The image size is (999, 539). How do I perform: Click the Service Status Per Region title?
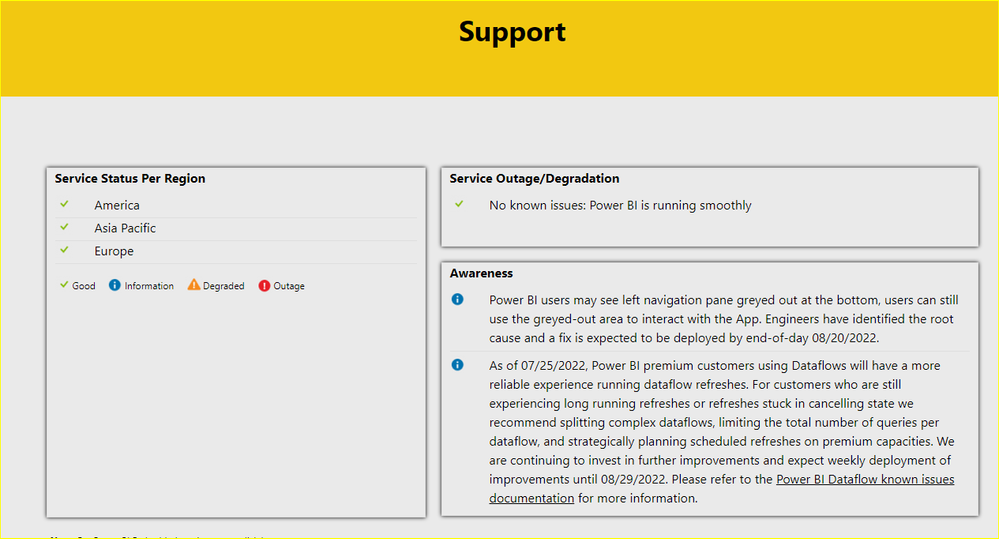[x=130, y=178]
